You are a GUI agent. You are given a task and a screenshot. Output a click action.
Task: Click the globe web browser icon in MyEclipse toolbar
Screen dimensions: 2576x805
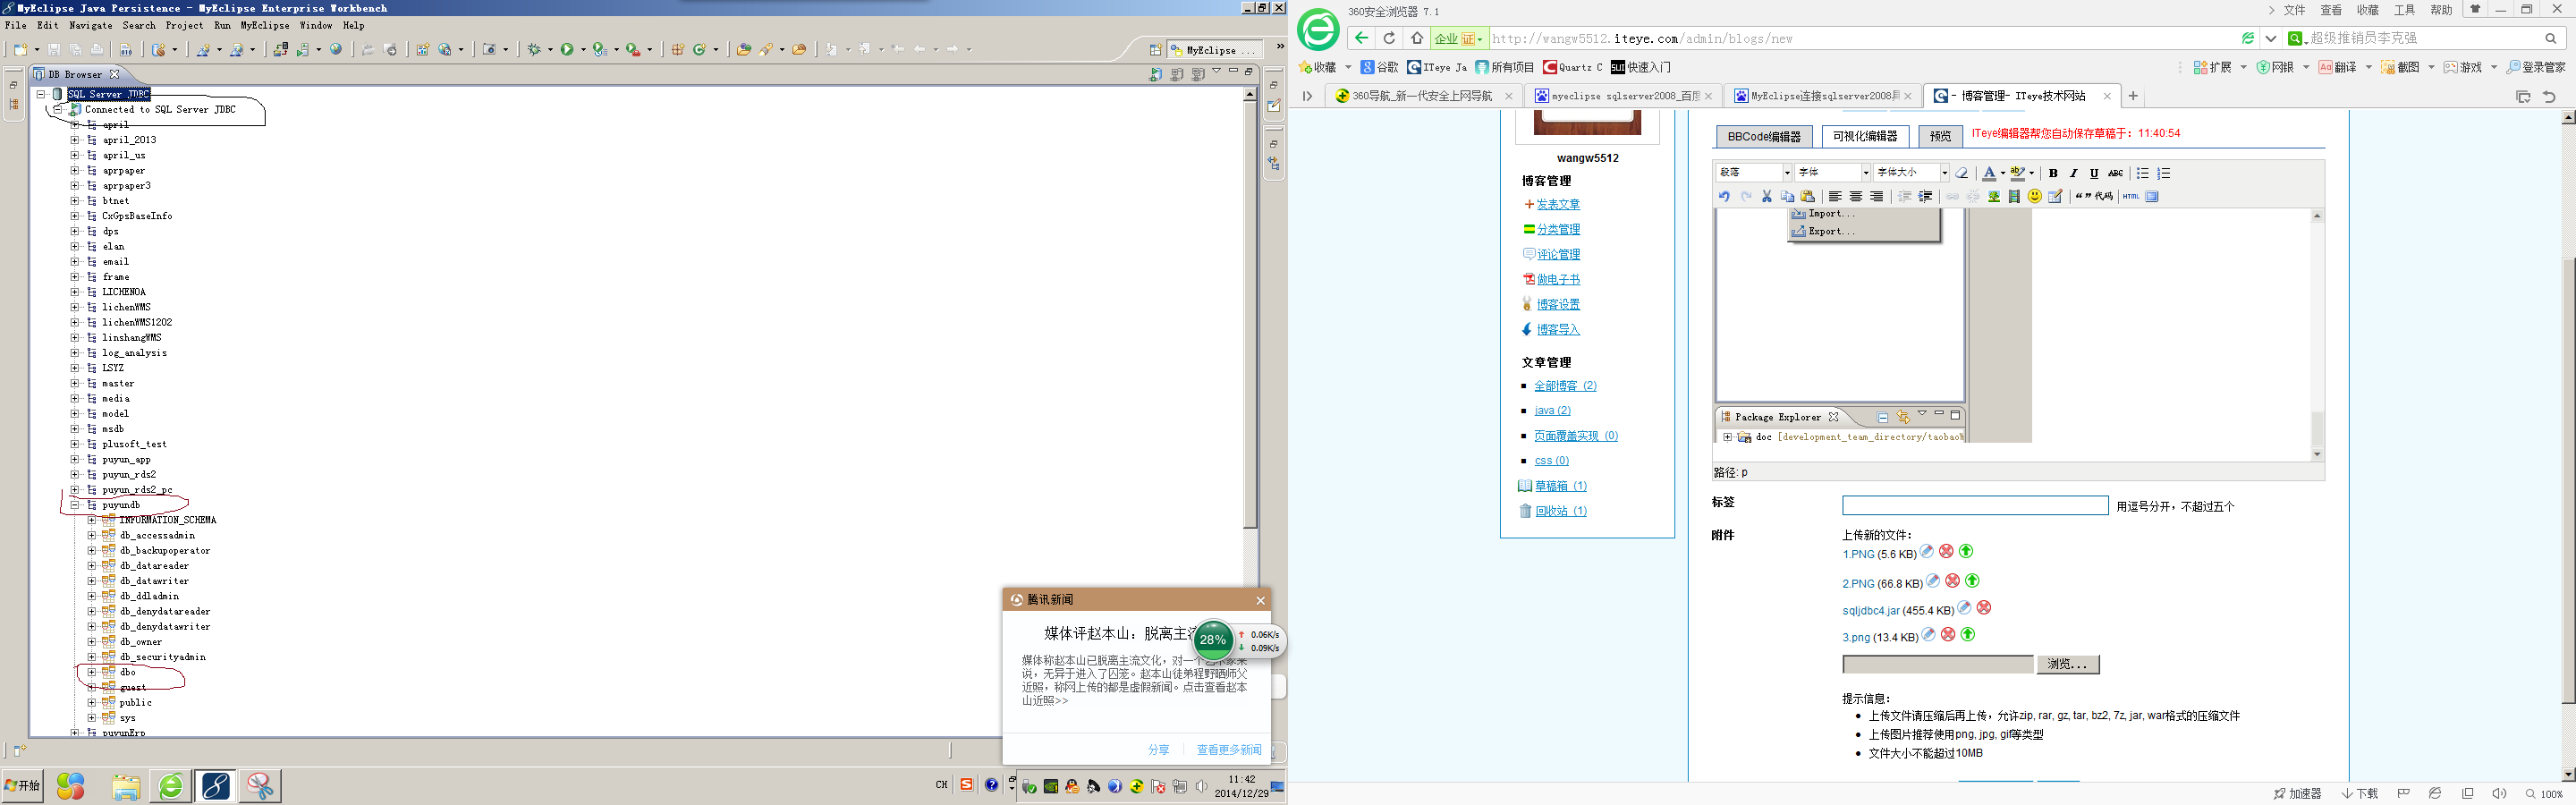[336, 49]
